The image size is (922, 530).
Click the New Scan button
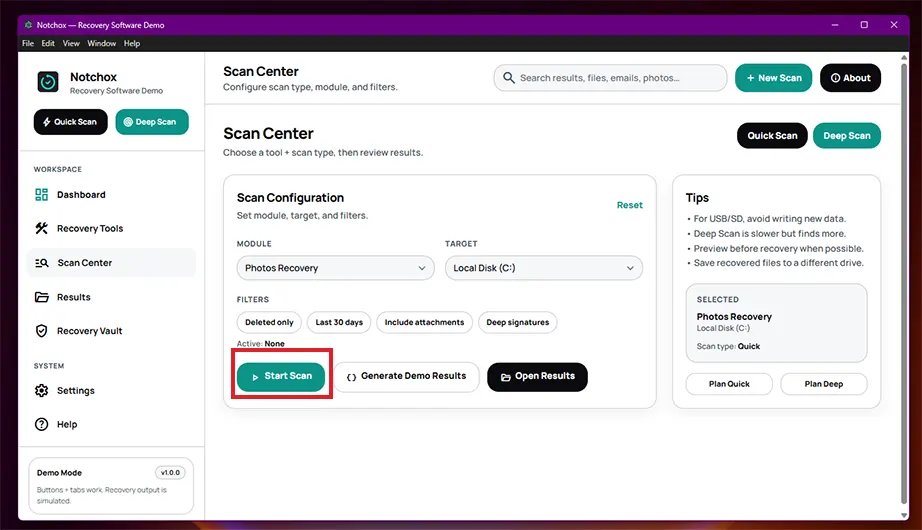coord(773,78)
